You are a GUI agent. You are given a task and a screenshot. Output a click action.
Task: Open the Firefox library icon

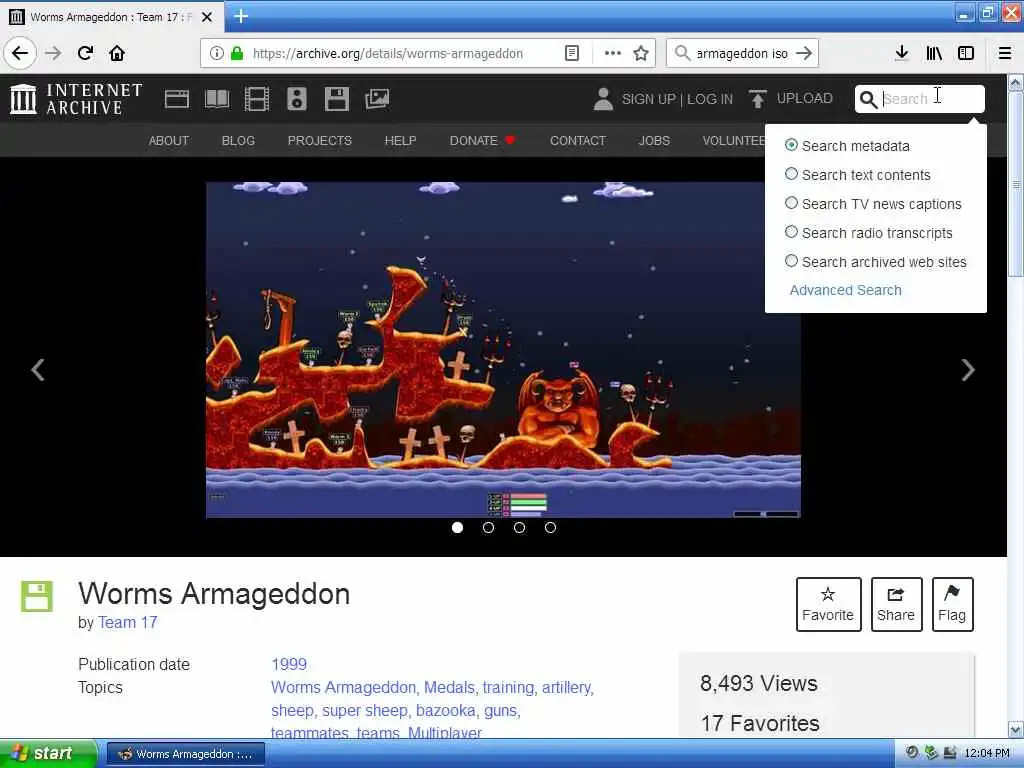[934, 53]
